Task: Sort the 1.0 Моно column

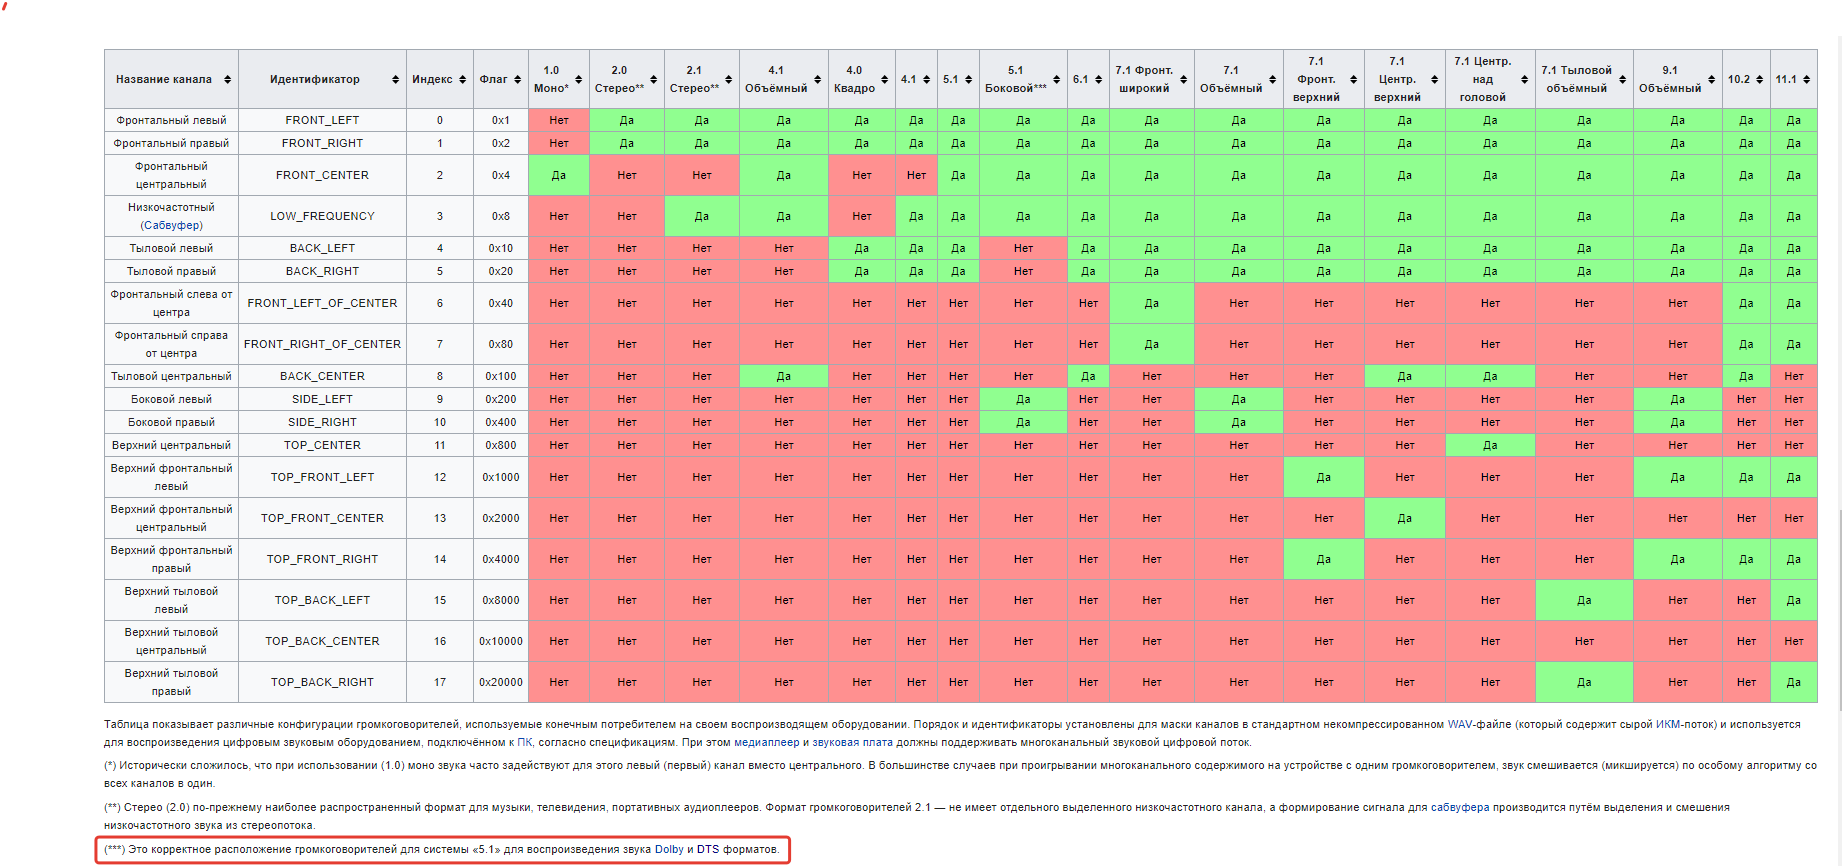Action: pos(579,80)
